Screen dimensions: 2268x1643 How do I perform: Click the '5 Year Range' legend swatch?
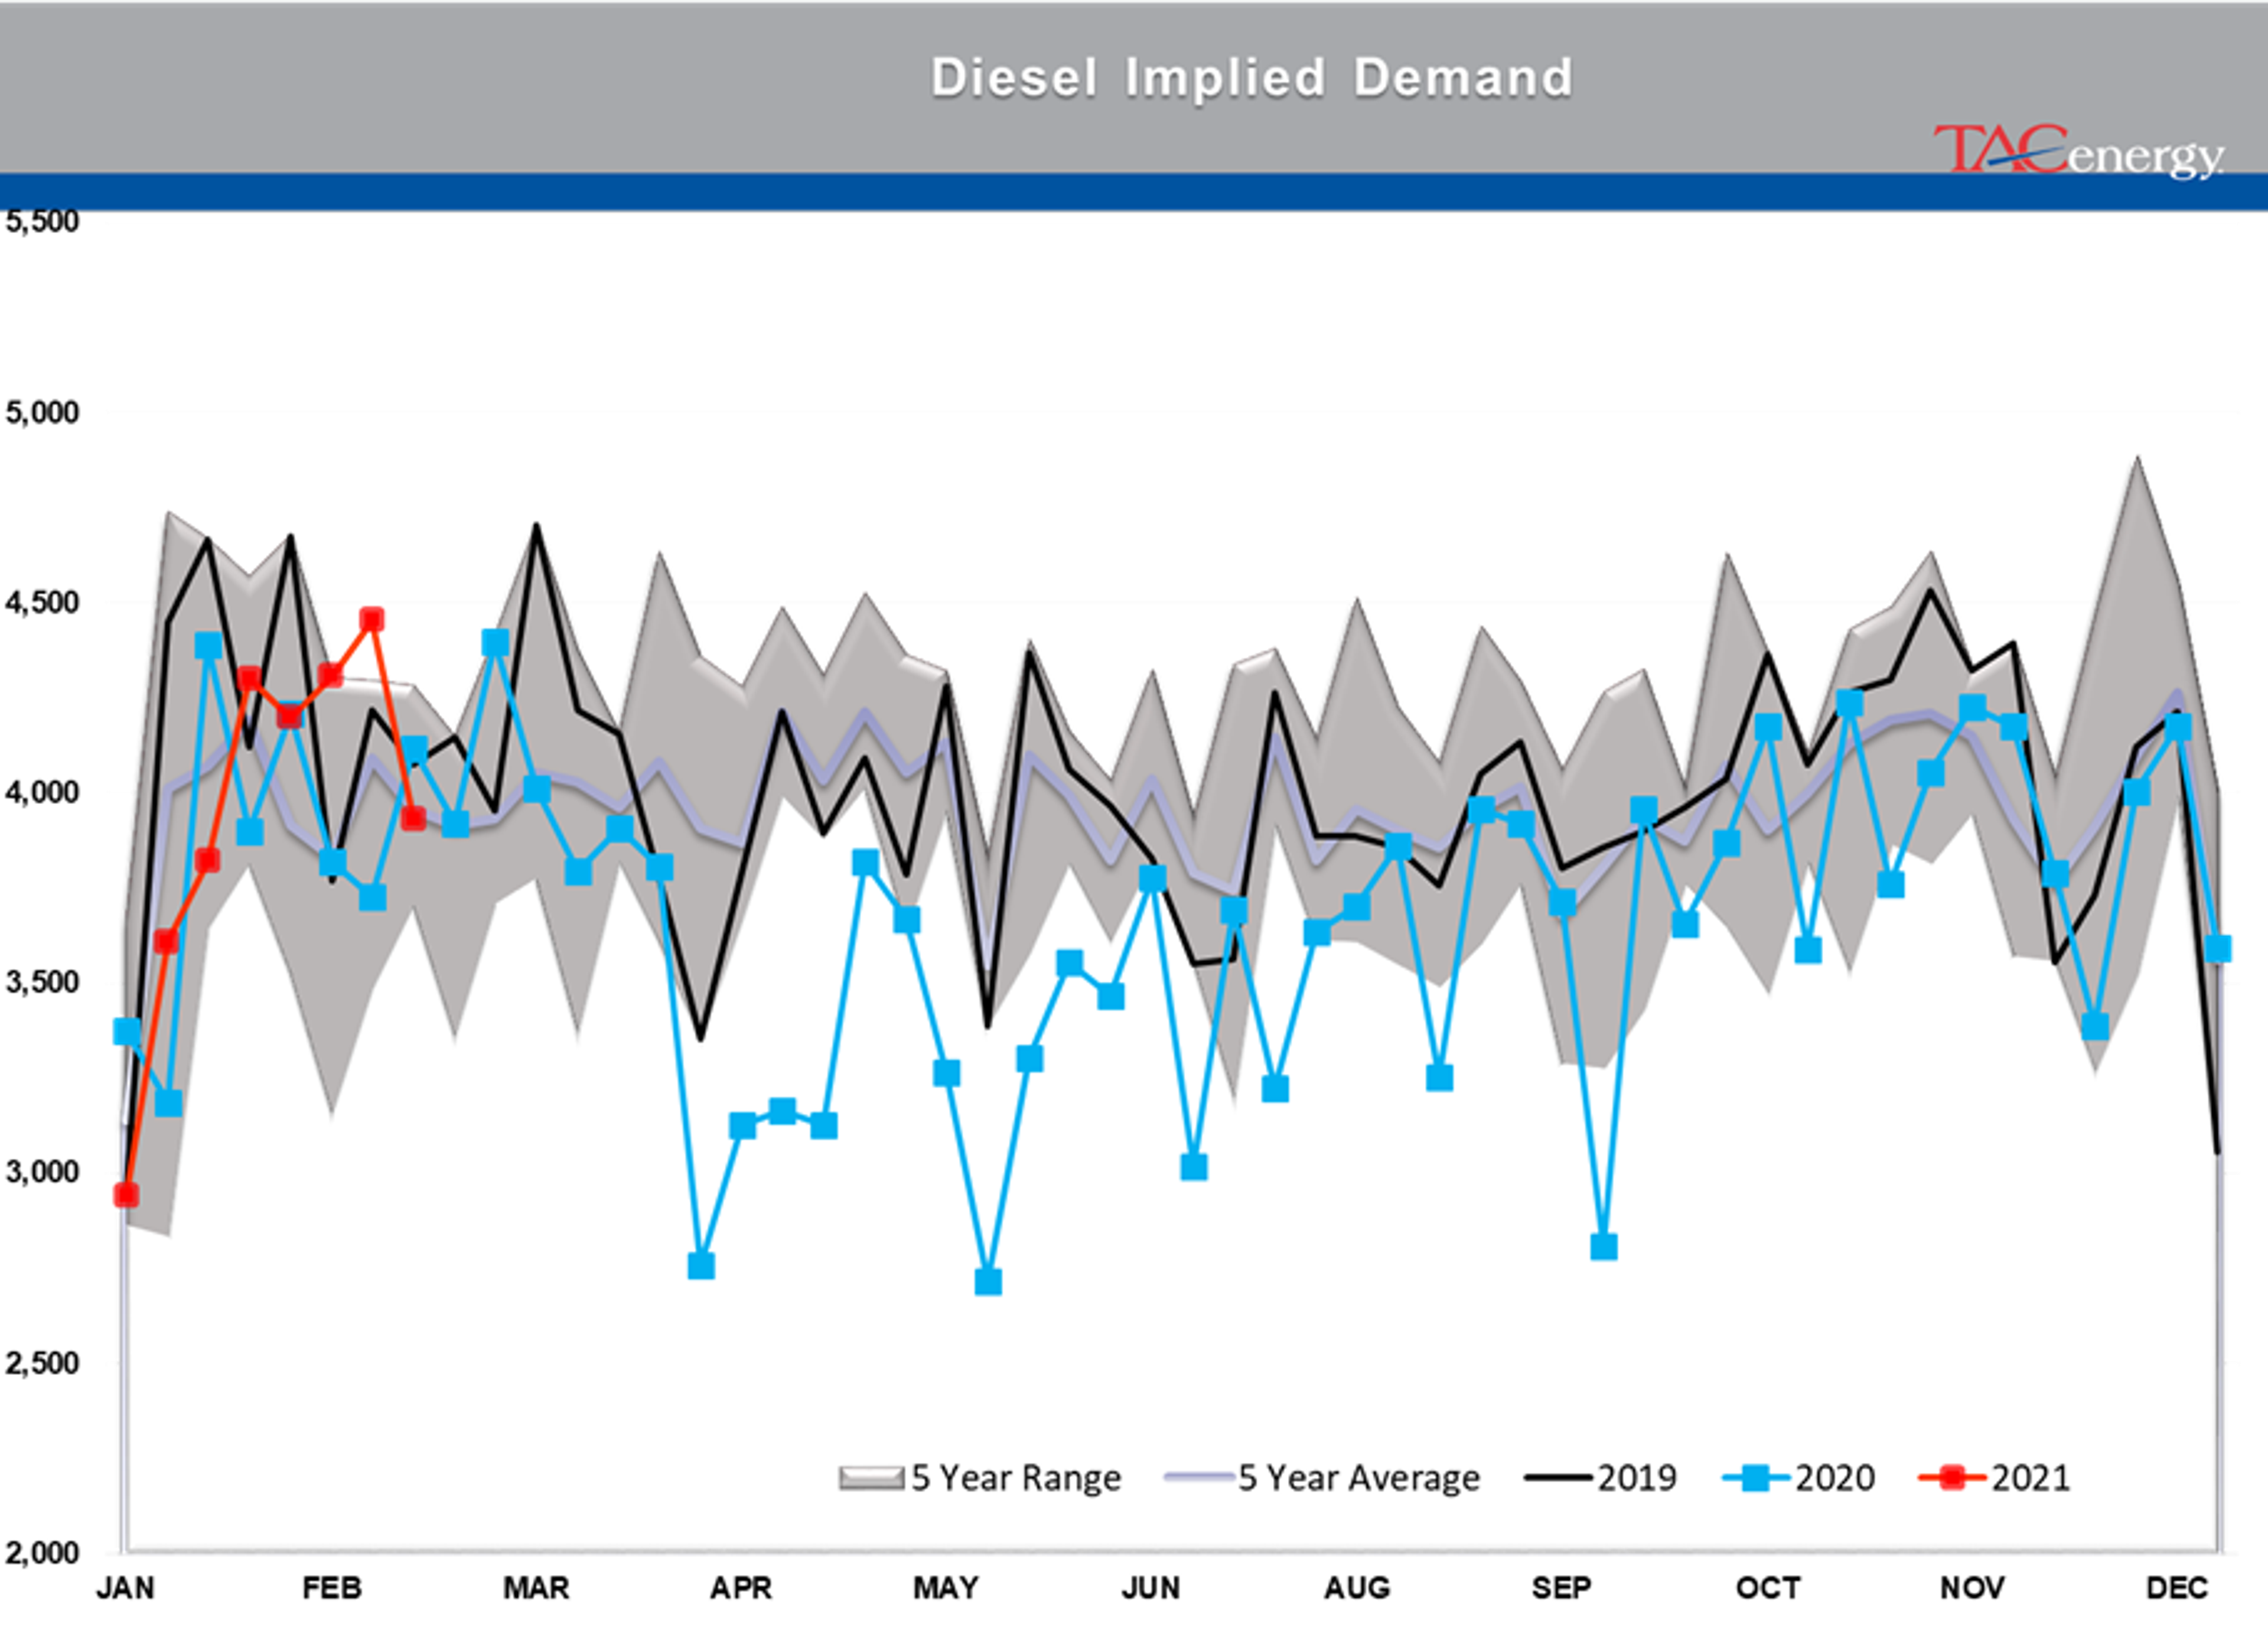tap(871, 1478)
